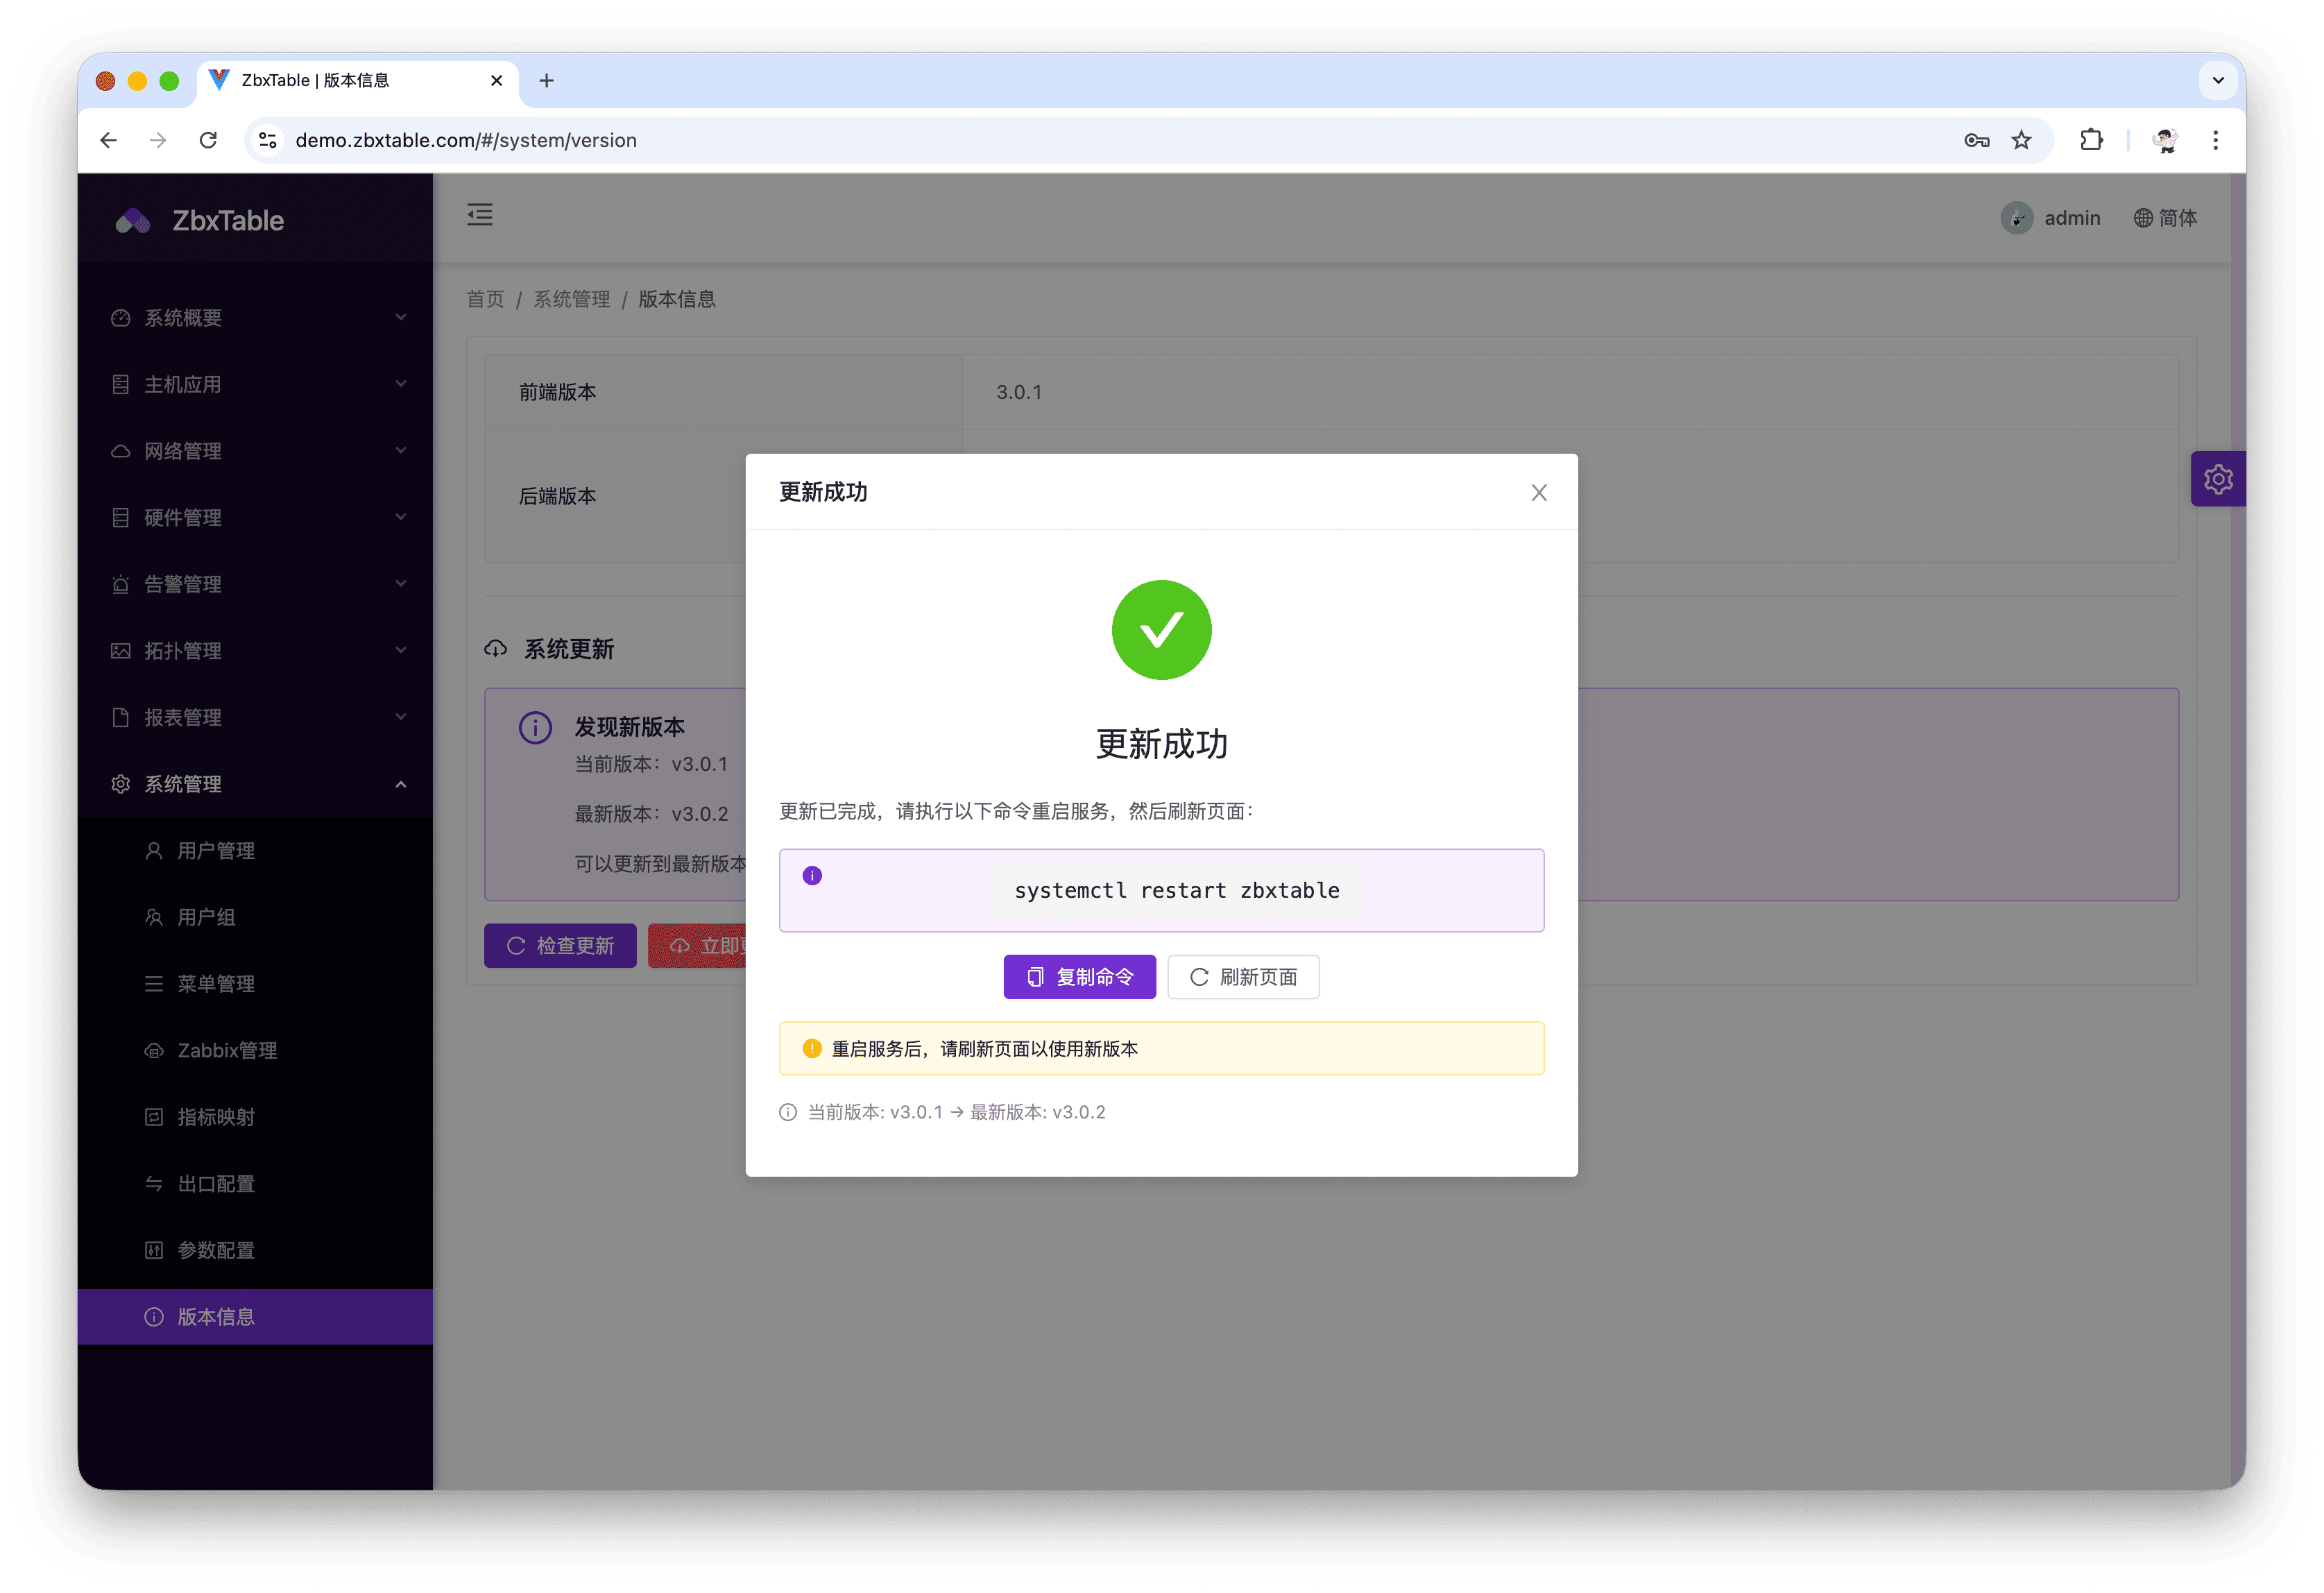
Task: Open the Zabbix管理 menu item
Action: [x=227, y=1050]
